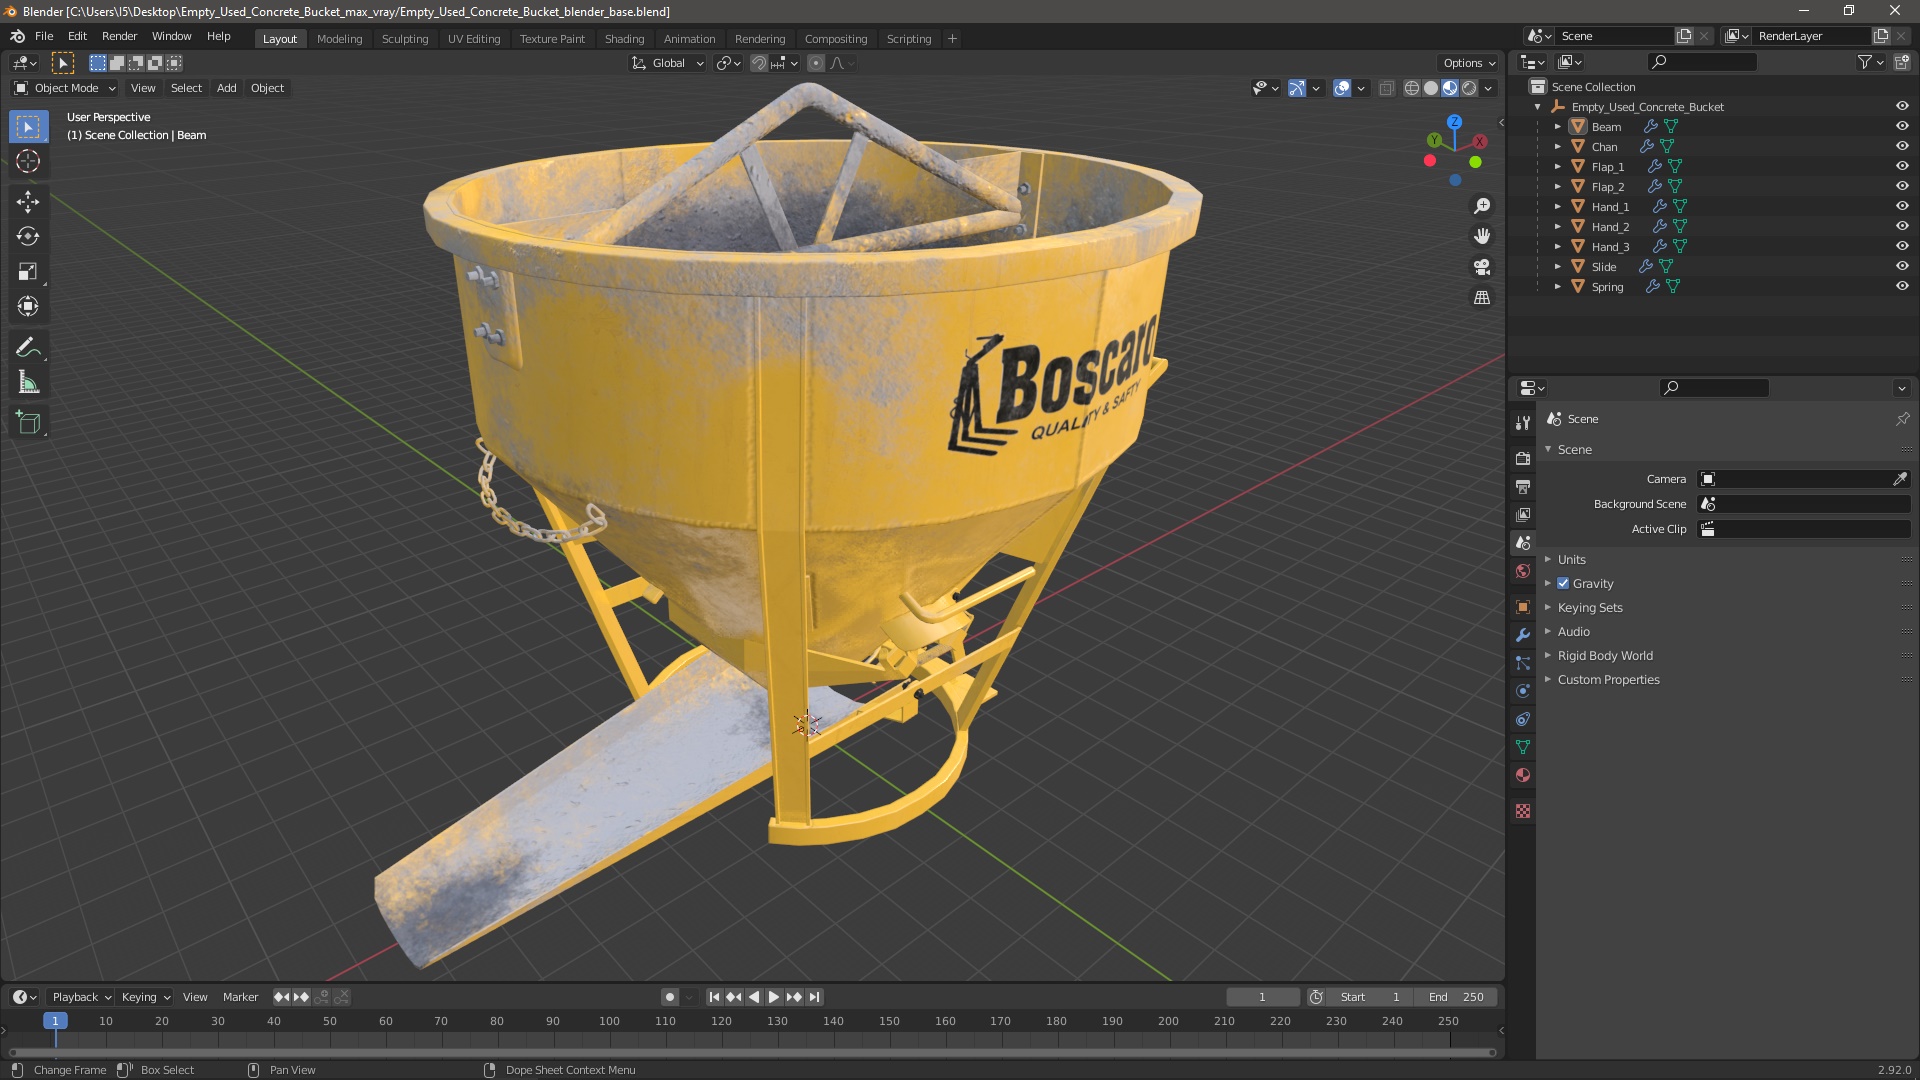Click the zoom view magnifier icon
Viewport: 1920px width, 1080px height.
tap(1482, 206)
